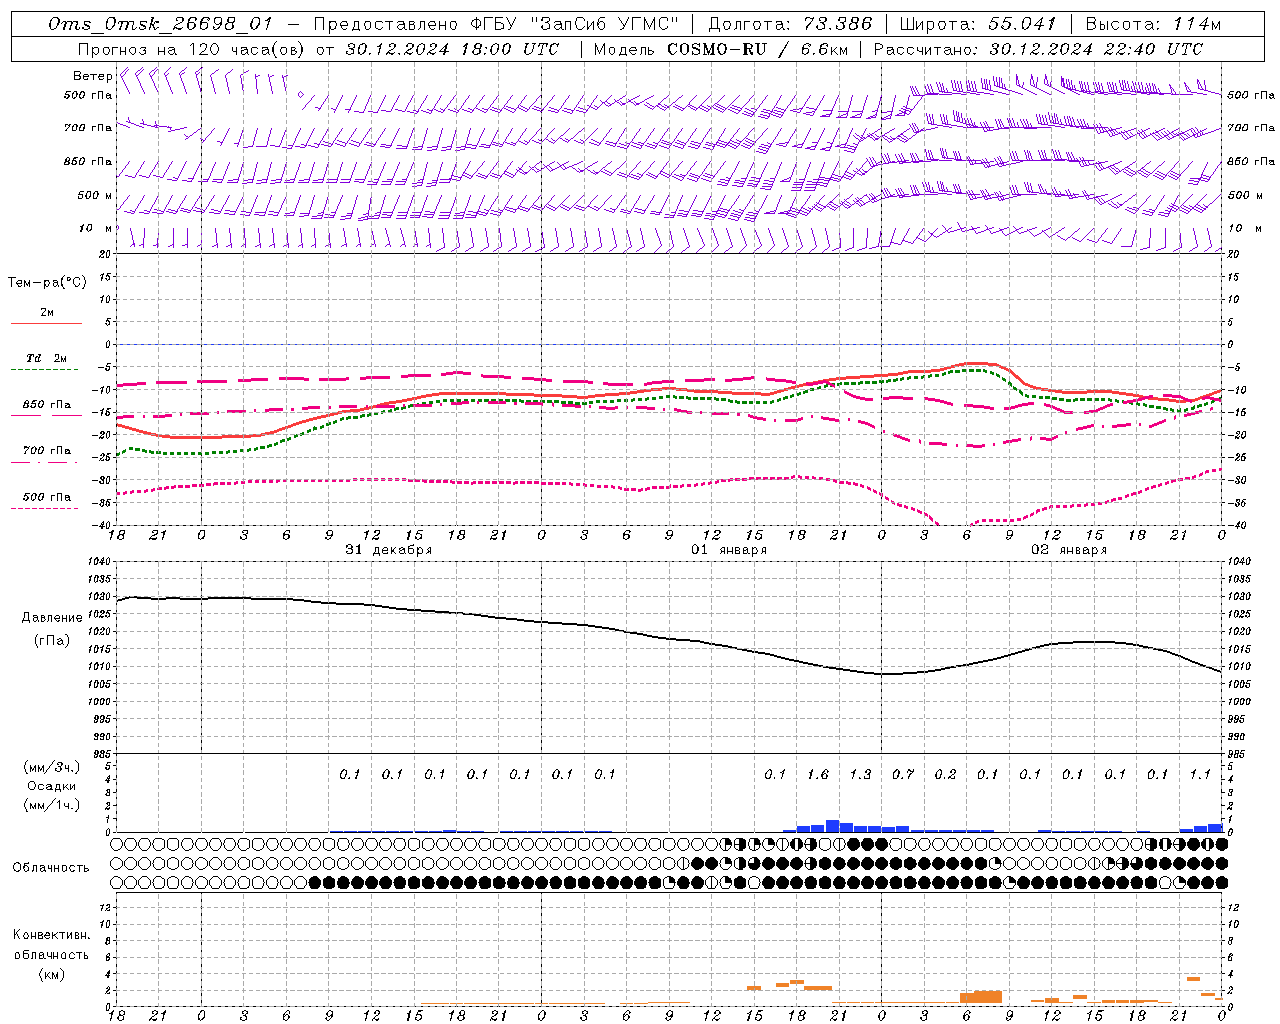Image resolution: width=1280 pixels, height=1024 pixels.
Task: Click the tallest blue hourly precipitation bar
Action: click(832, 826)
